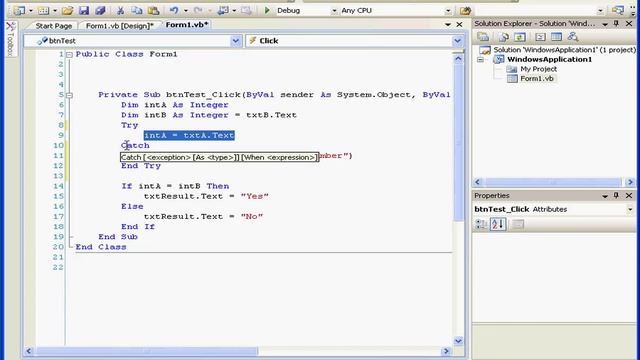Switch to the Form1.vb [Design]* tab
This screenshot has width=640, height=360.
[x=120, y=26]
